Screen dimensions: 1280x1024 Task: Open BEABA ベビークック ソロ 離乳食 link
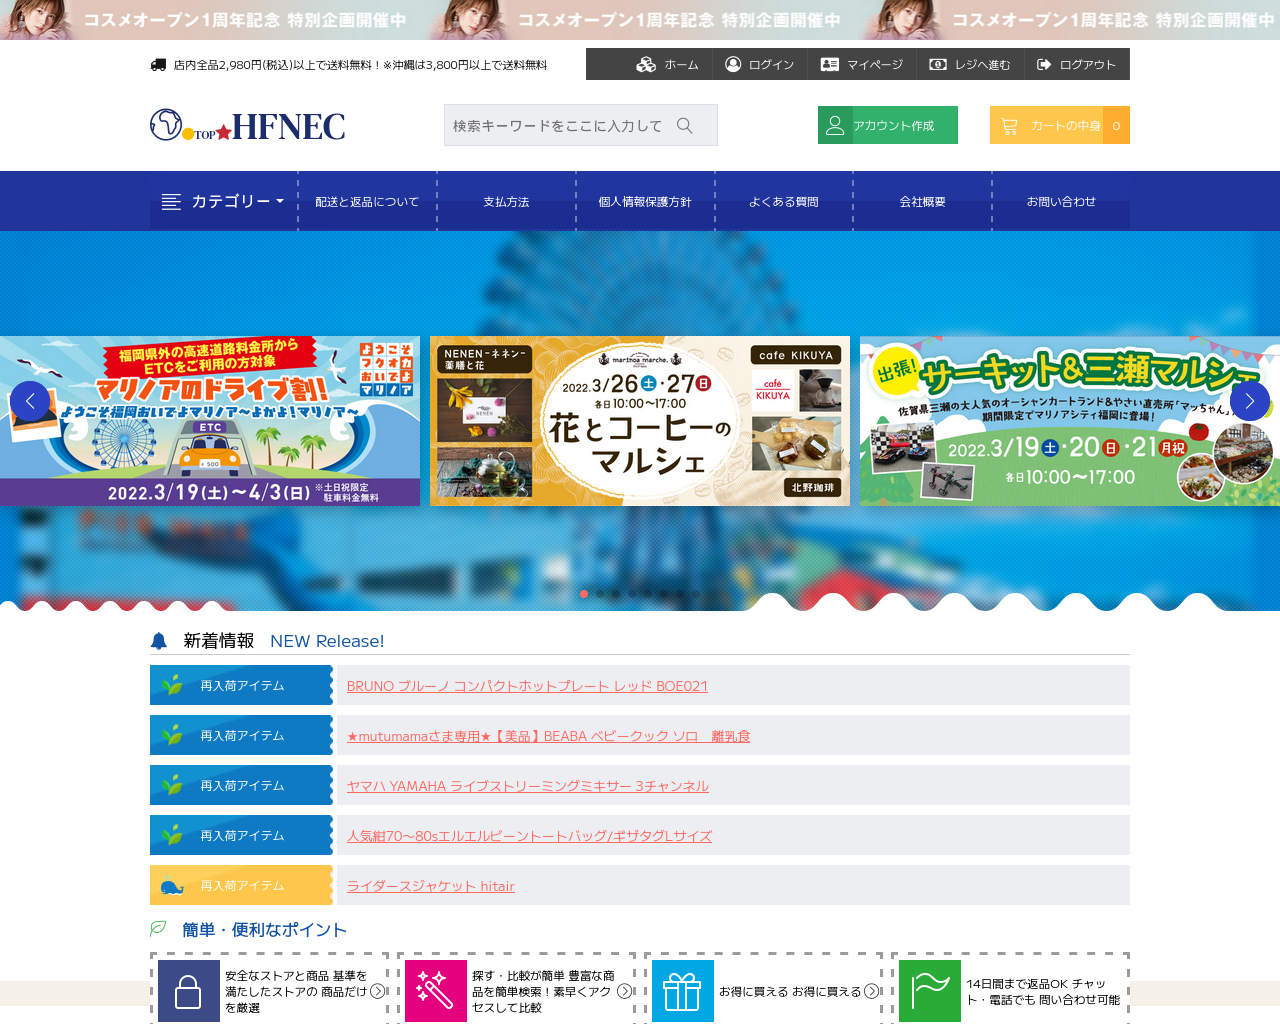(548, 736)
